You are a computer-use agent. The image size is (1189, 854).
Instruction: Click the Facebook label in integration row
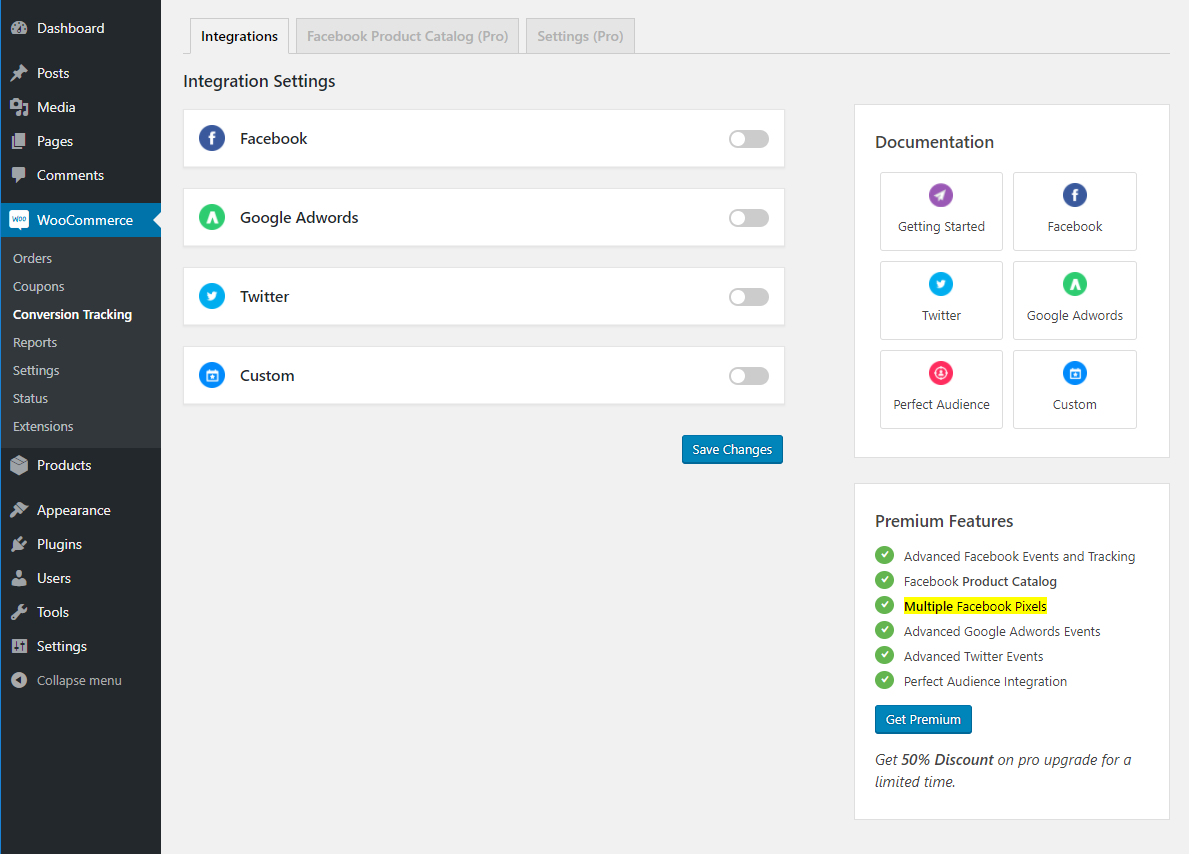click(274, 139)
